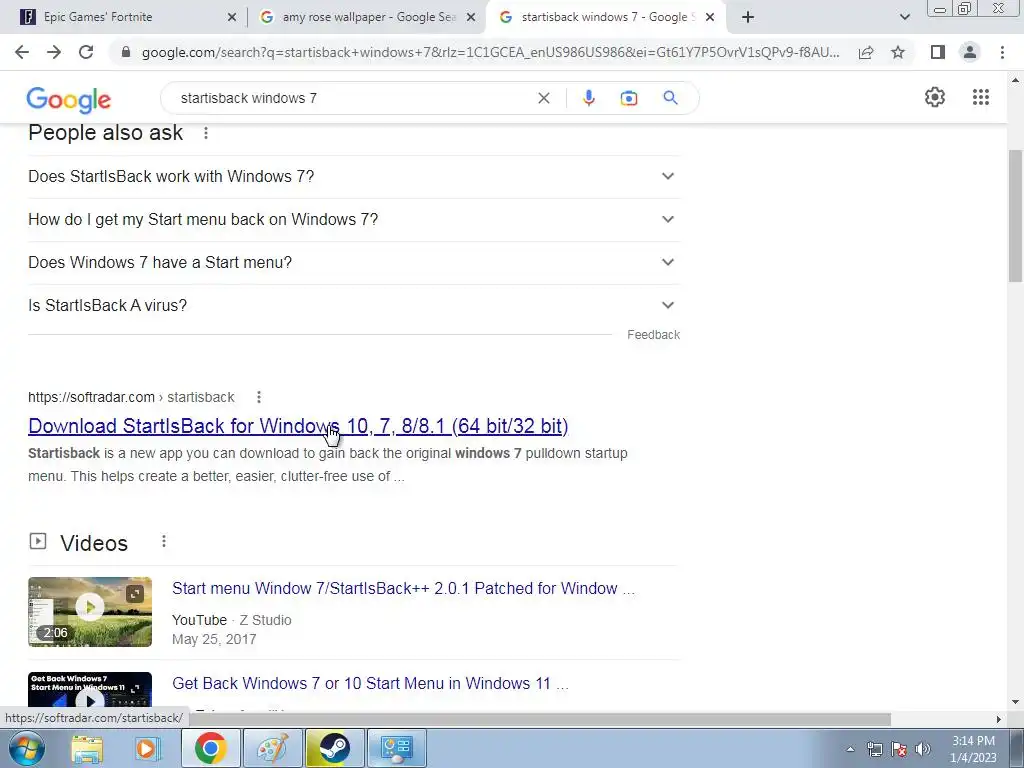Open the StartIsBack++ 2.0.1 Patched video link
The height and width of the screenshot is (768, 1024).
click(403, 588)
